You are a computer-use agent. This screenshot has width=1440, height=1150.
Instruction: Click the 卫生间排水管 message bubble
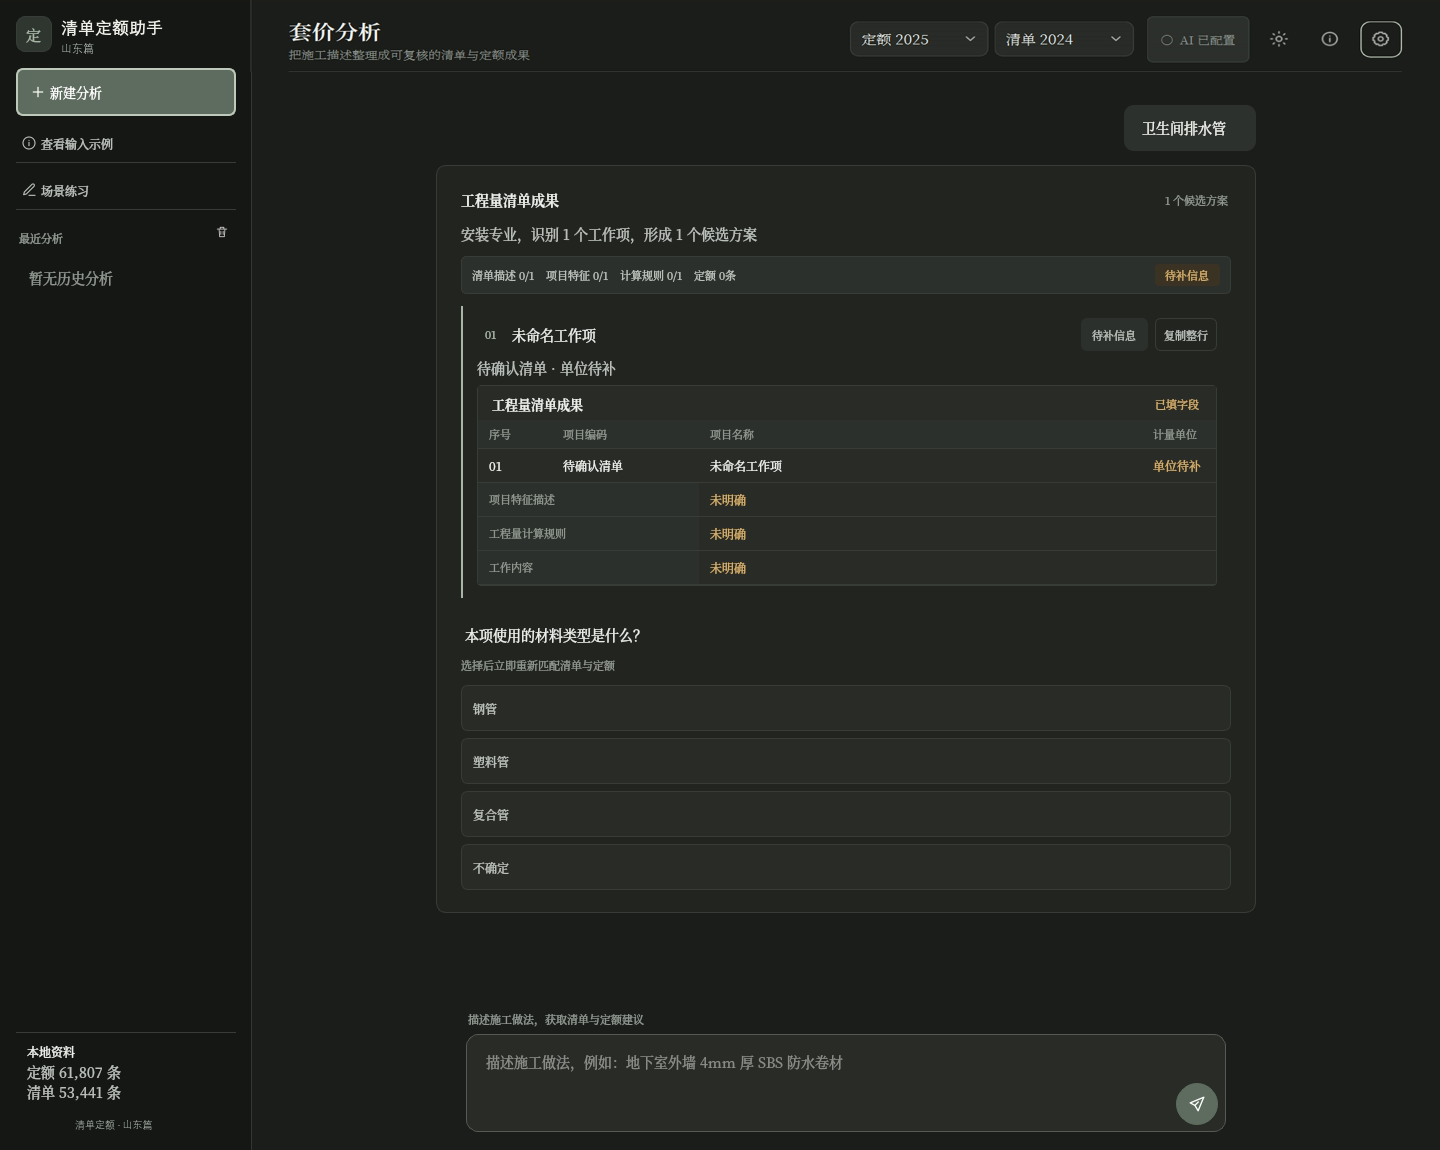(x=1190, y=128)
